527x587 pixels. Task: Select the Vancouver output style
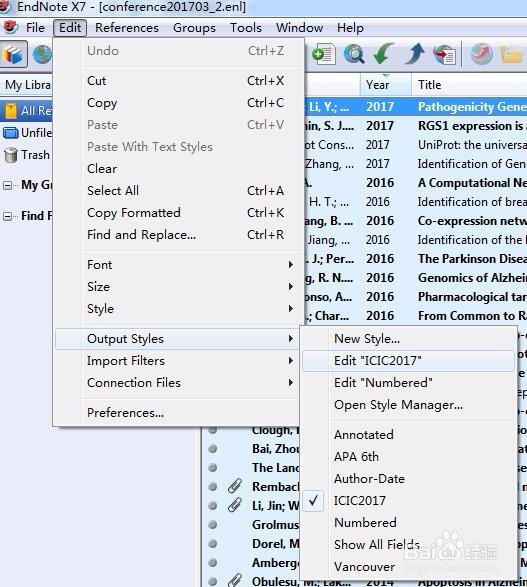(x=408, y=567)
